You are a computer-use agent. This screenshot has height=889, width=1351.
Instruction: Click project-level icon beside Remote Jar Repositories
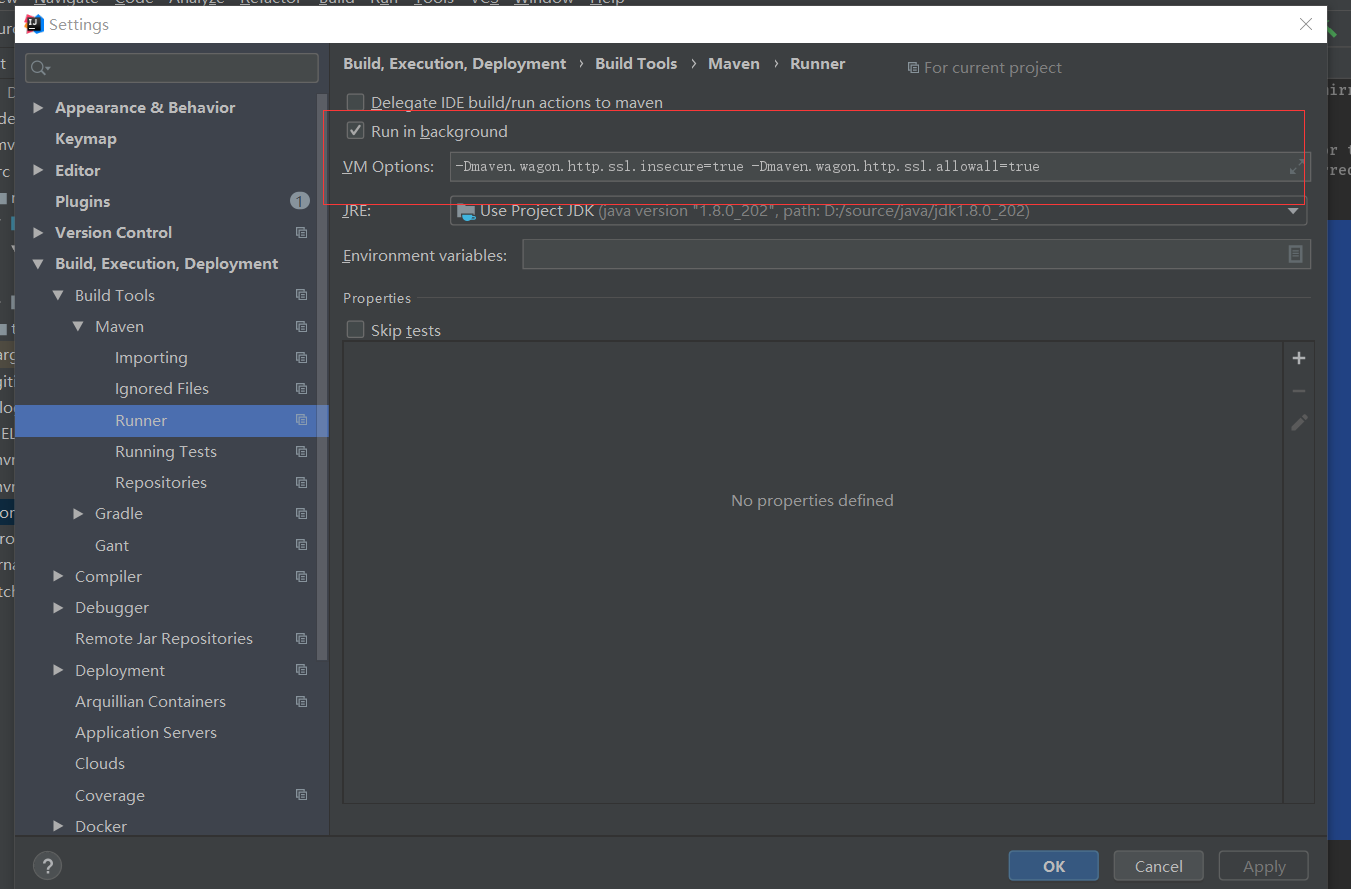click(x=301, y=639)
